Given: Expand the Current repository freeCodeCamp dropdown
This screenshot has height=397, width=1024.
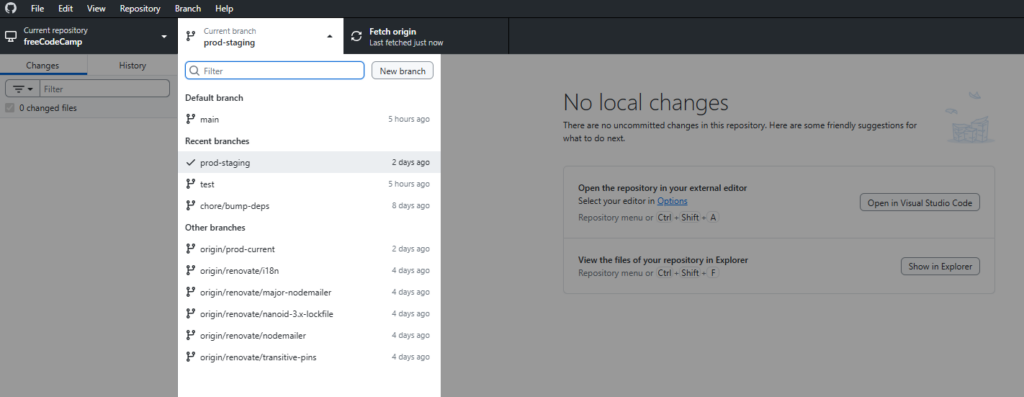Looking at the screenshot, I should point(89,36).
